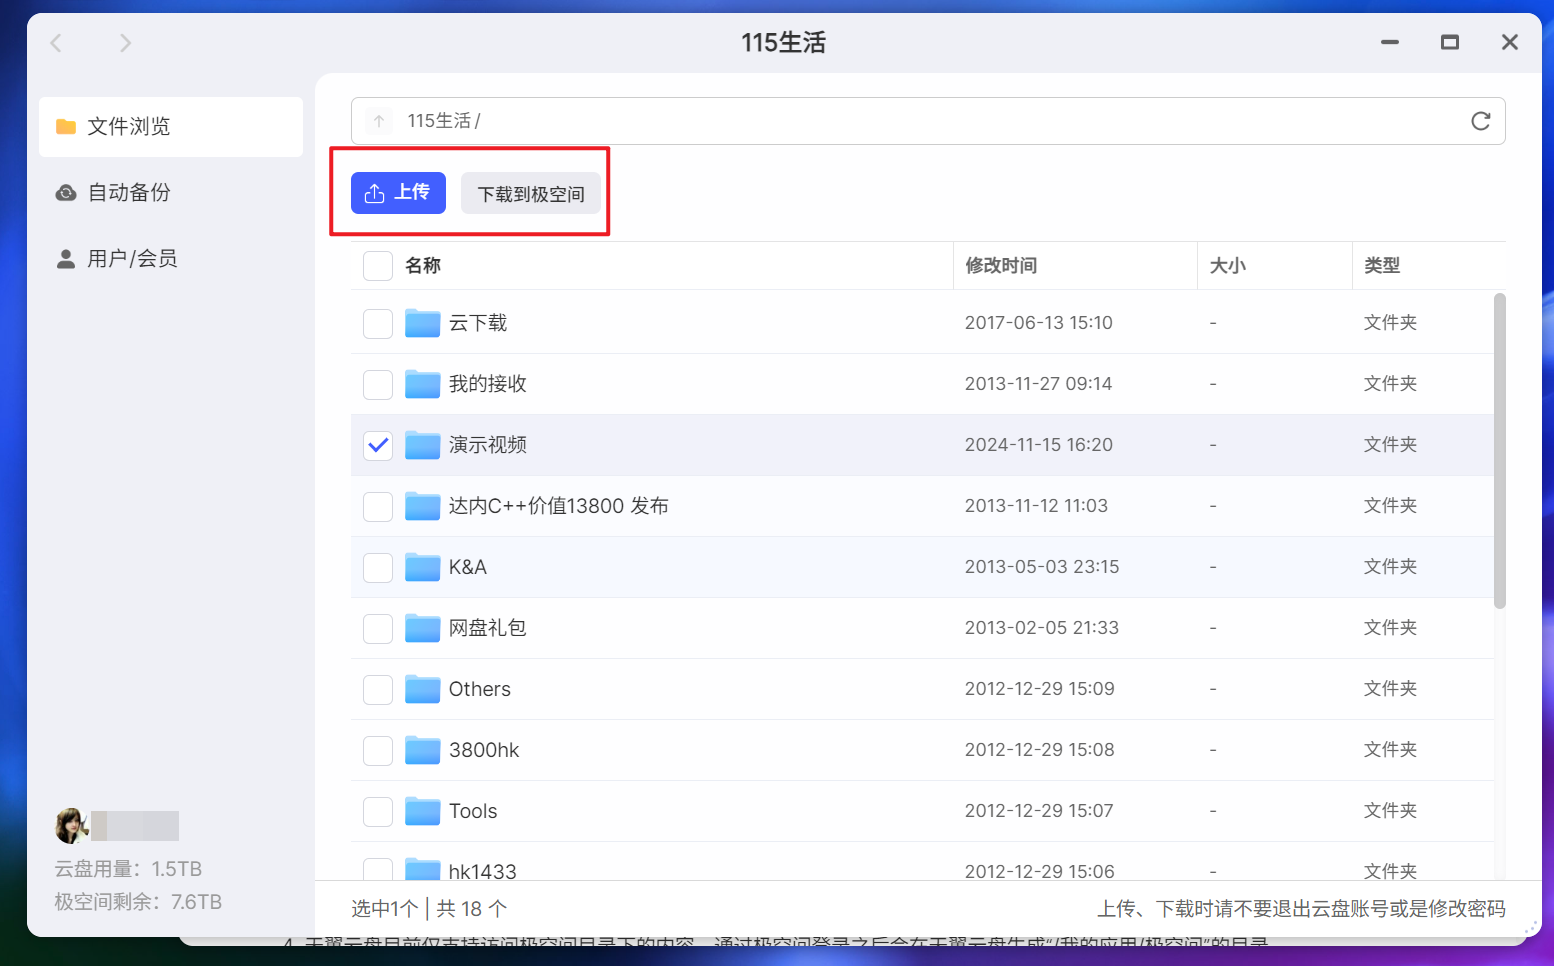Click the vertical scrollbar of file list
This screenshot has height=966, width=1554.
click(x=1500, y=450)
